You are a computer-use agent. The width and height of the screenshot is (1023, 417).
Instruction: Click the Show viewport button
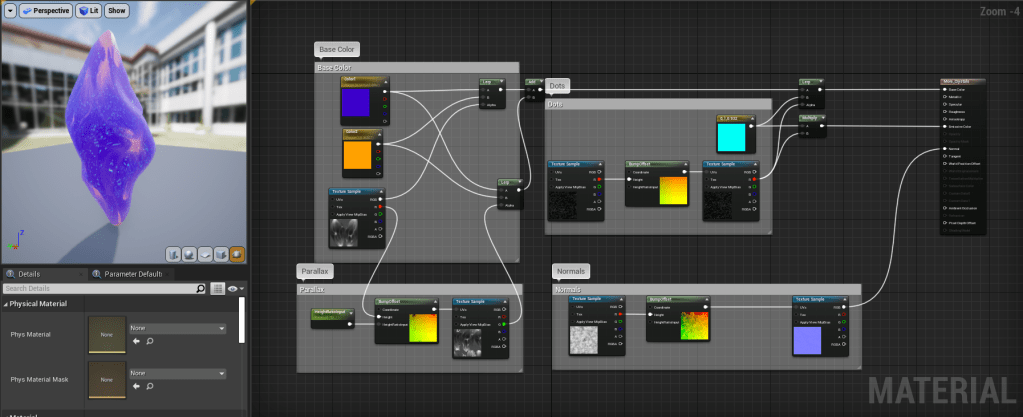tap(117, 10)
